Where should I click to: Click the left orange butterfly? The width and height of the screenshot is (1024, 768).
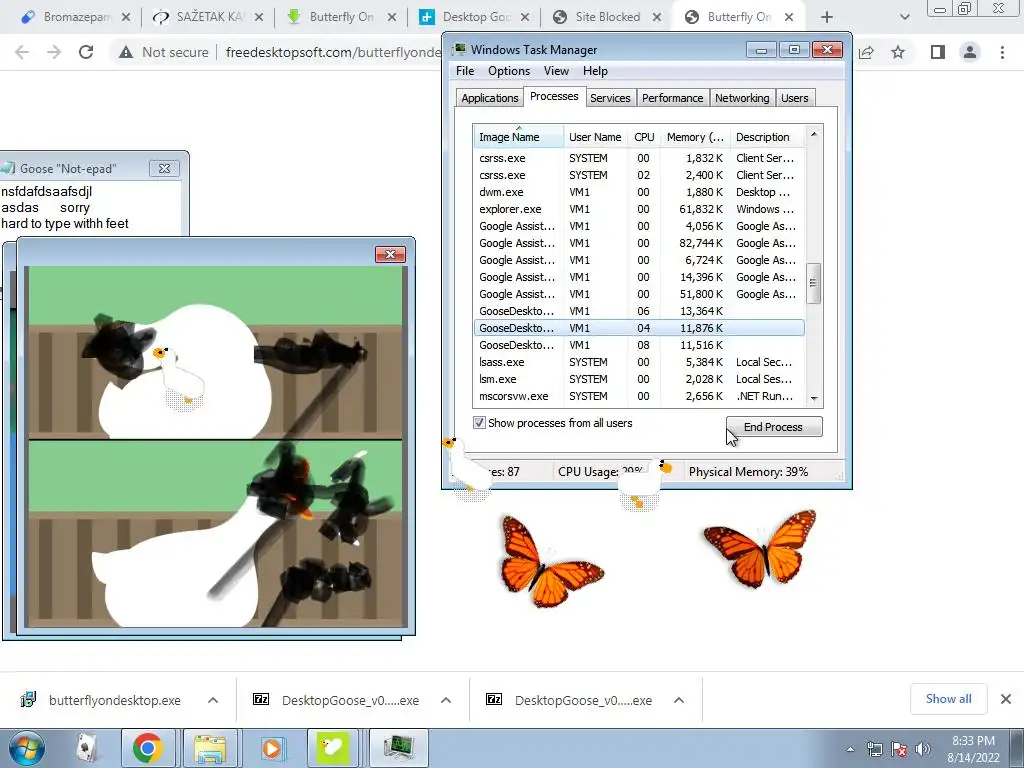[551, 562]
